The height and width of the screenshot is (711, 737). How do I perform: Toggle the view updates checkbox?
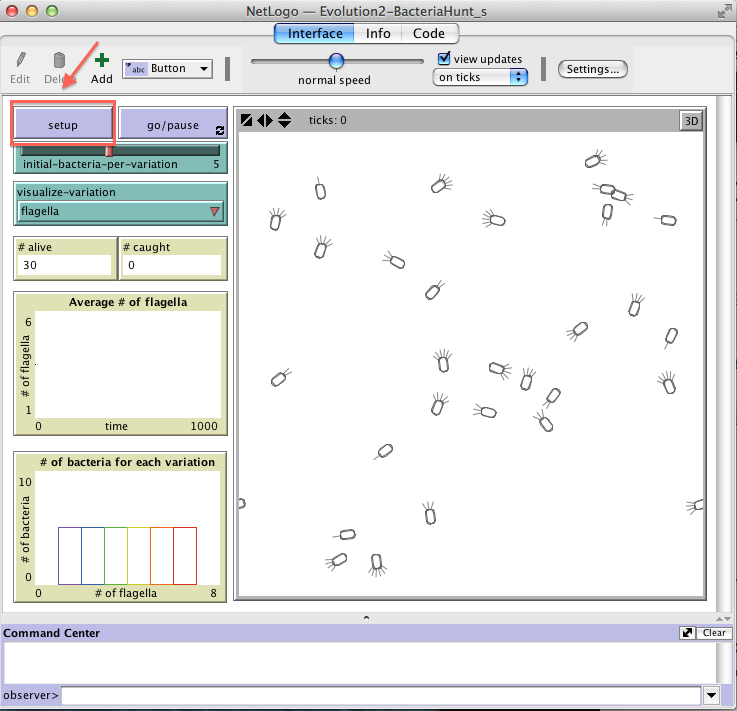445,59
